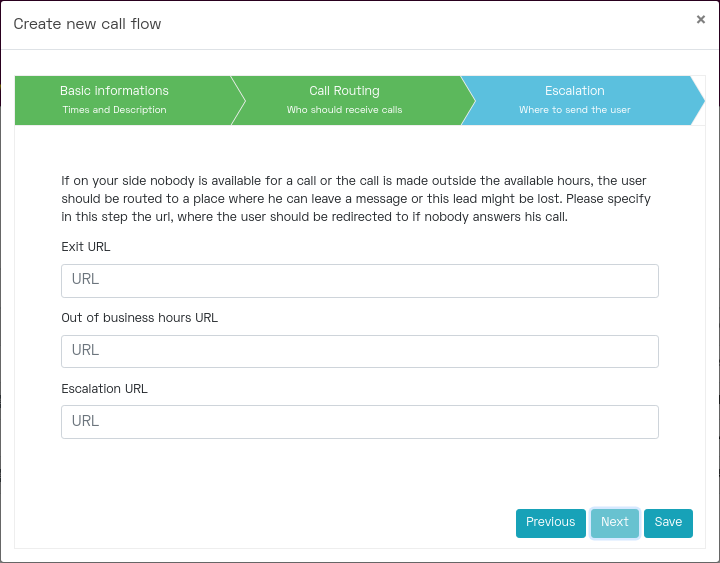
Task: Save the new call flow
Action: point(668,523)
